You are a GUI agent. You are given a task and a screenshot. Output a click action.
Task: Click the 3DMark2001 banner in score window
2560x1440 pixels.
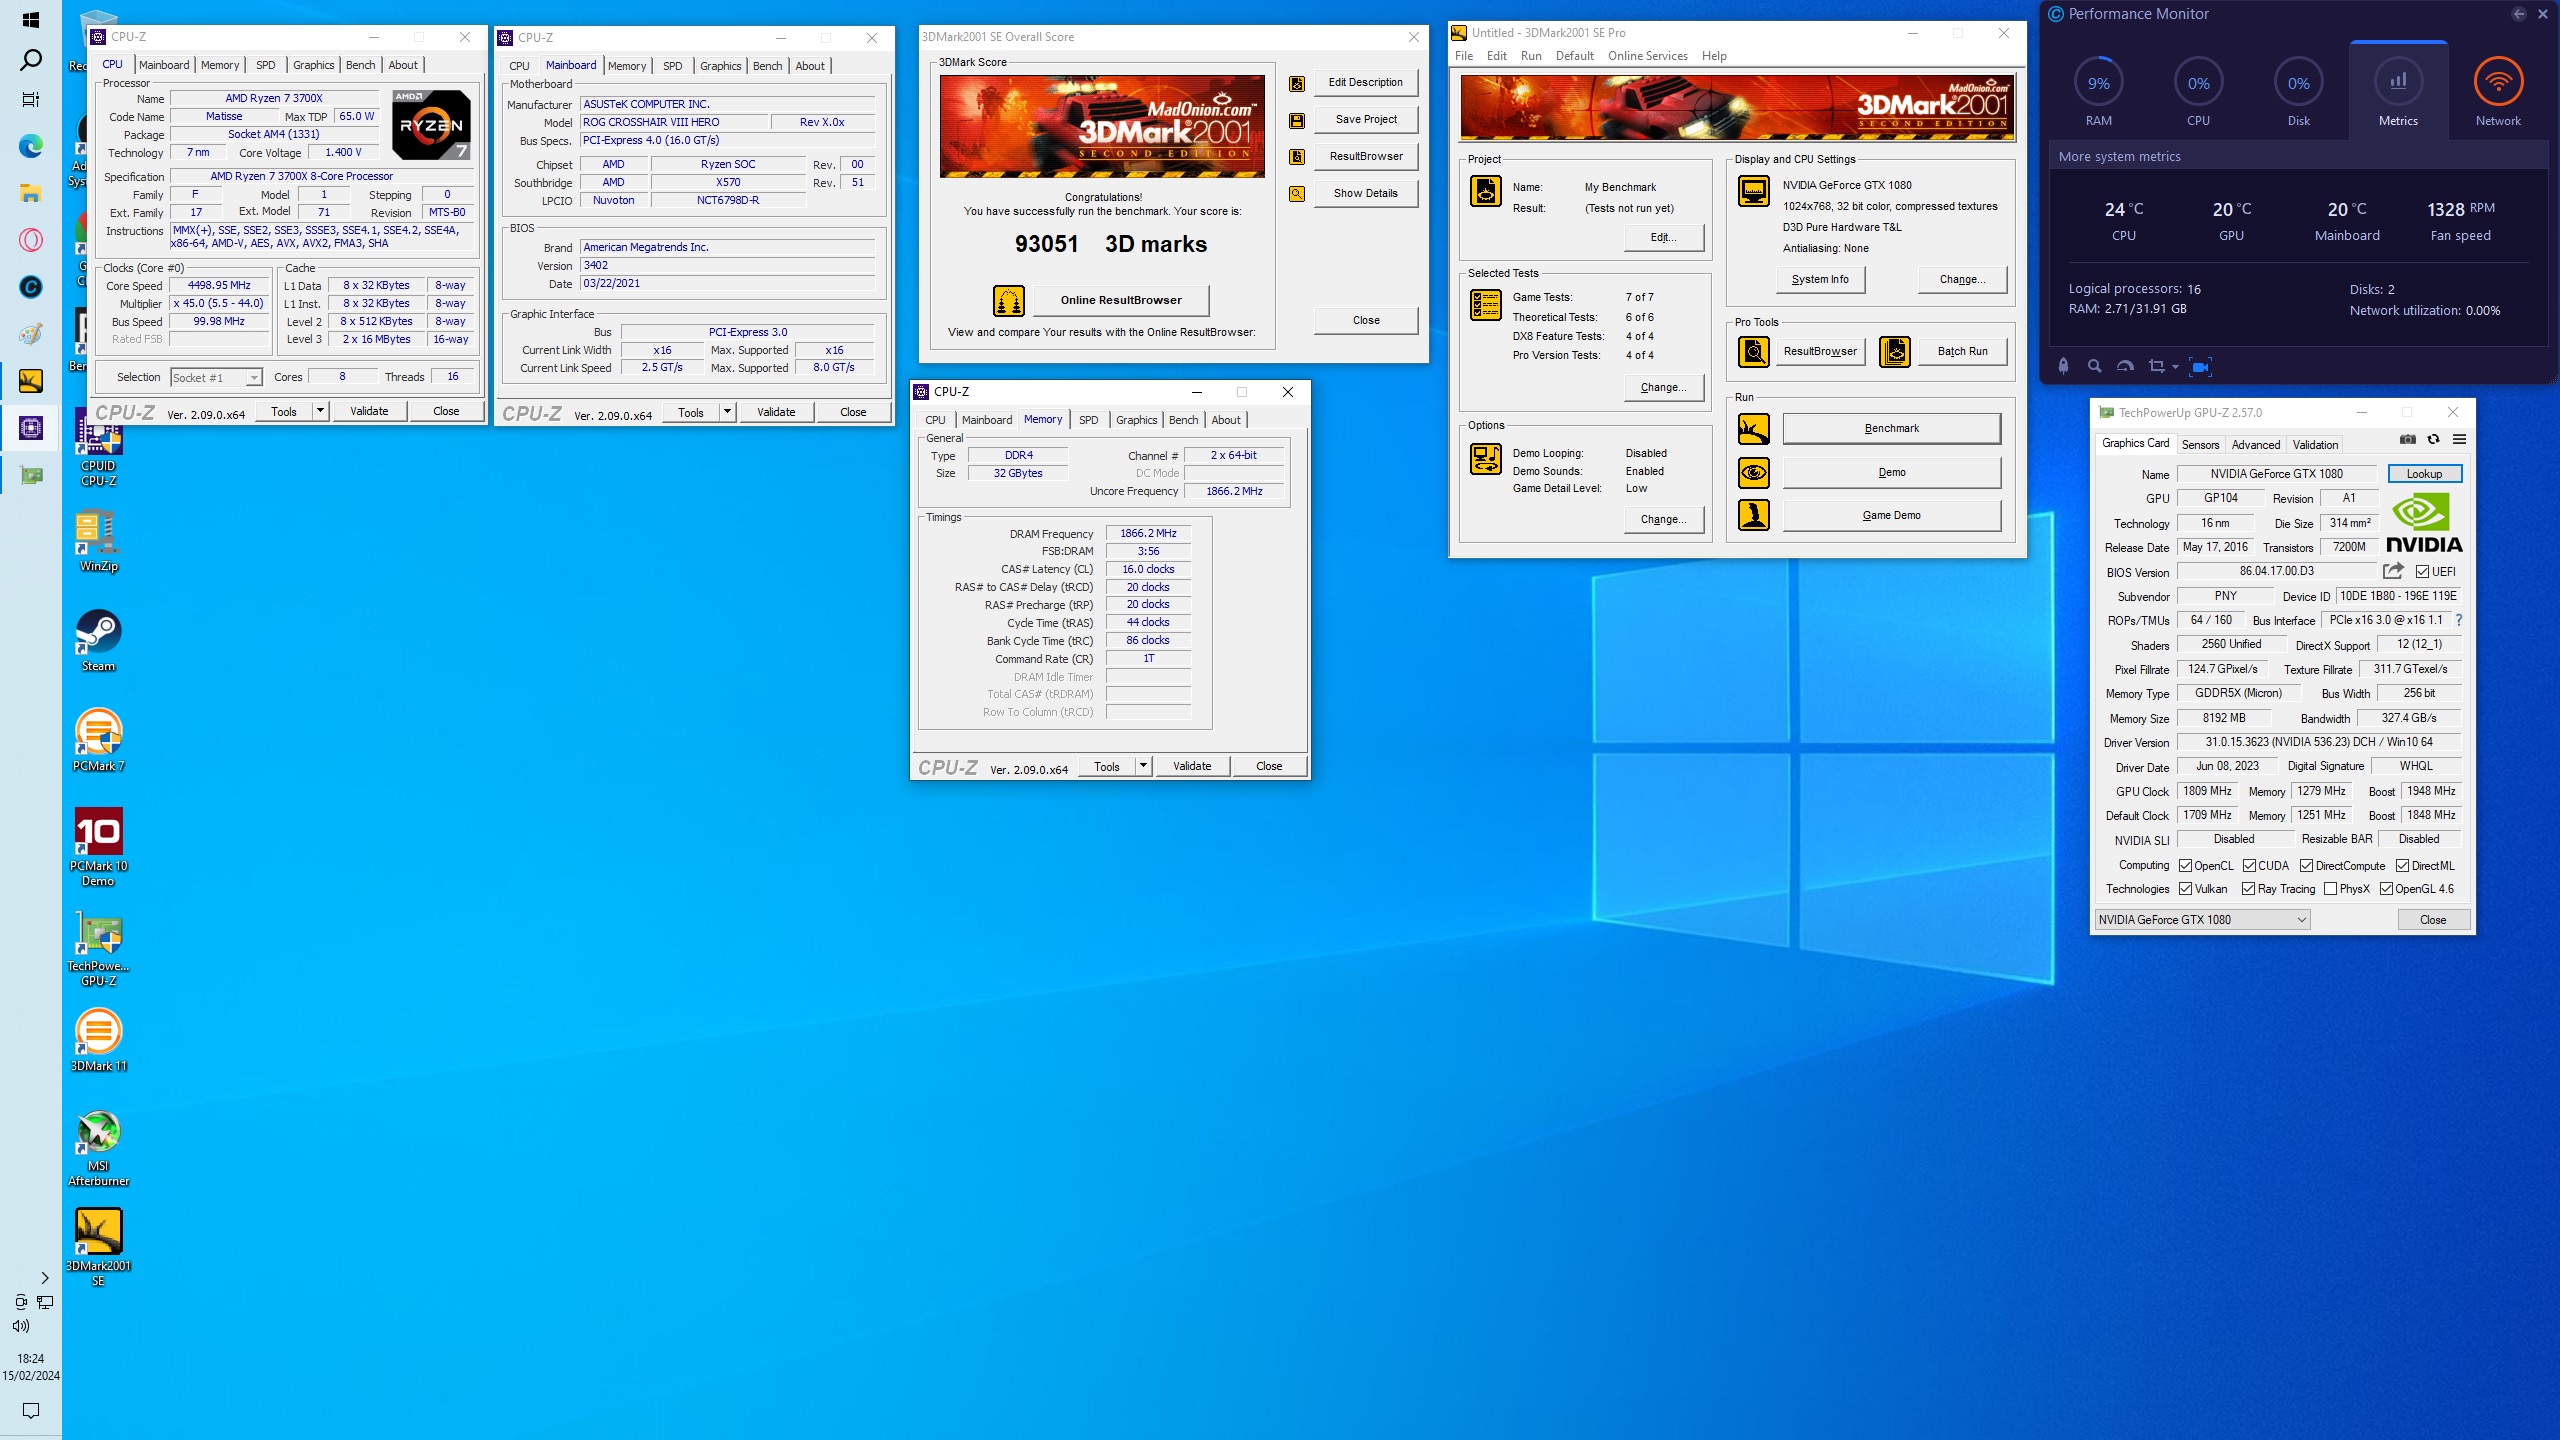(1102, 127)
